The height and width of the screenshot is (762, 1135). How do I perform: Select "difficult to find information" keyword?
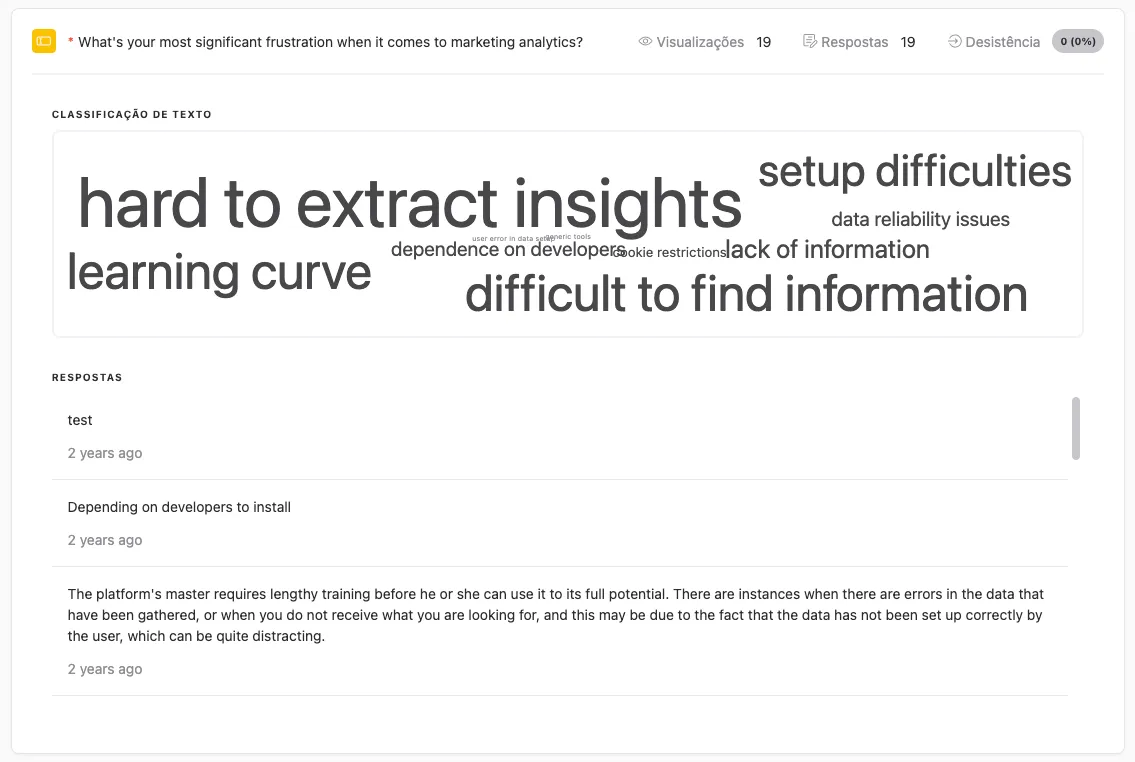pos(746,294)
